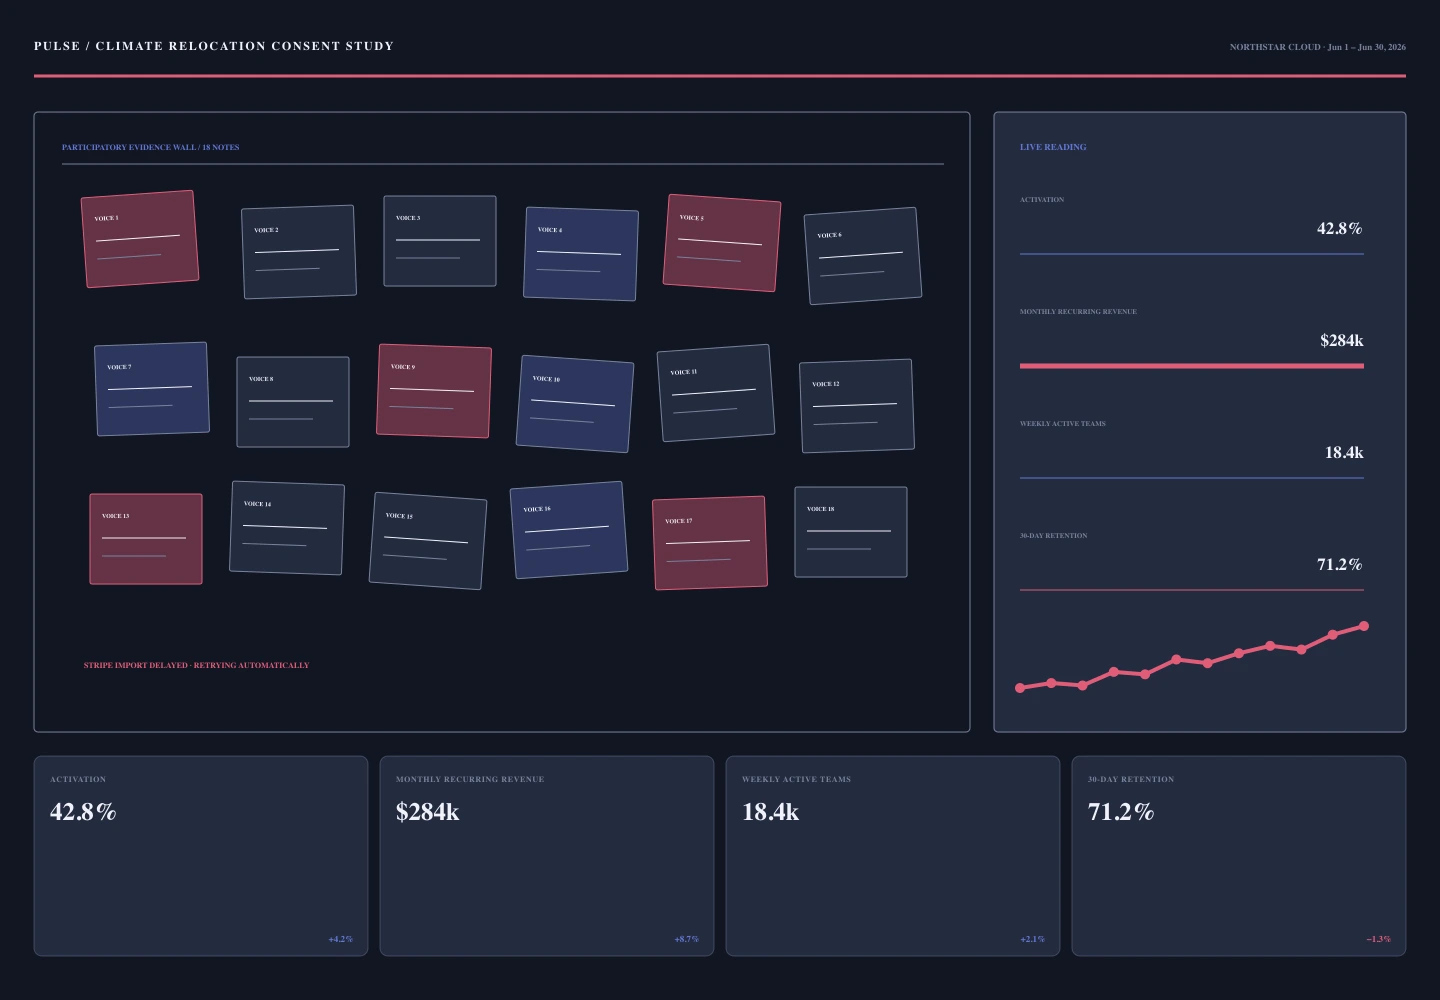Viewport: 1440px width, 1000px height.
Task: Click the Stripe import delayed status message
Action: click(196, 665)
